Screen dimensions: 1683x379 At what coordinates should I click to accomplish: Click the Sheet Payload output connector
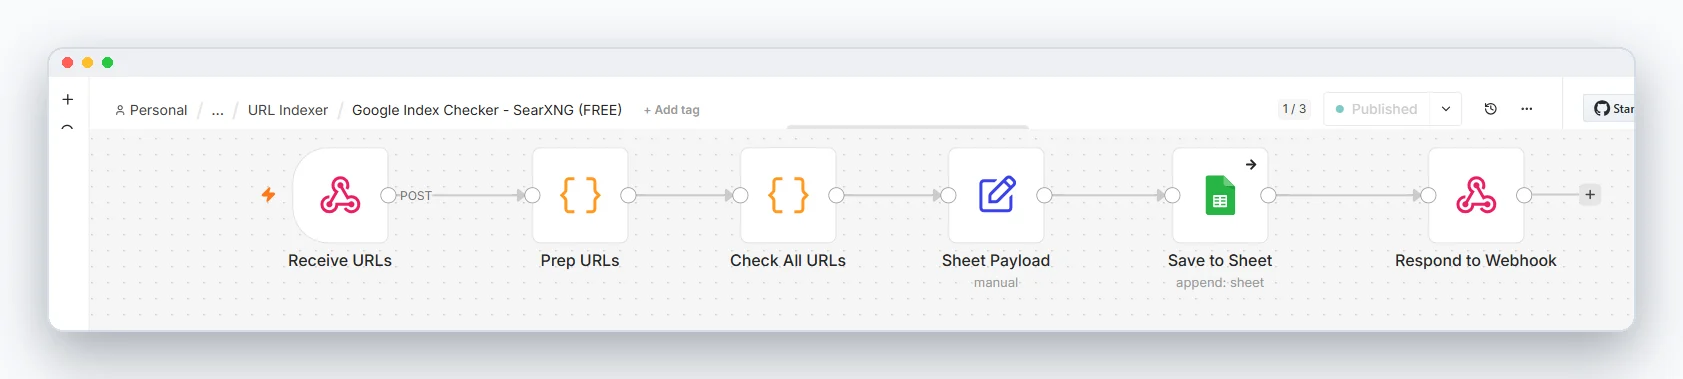click(1044, 195)
